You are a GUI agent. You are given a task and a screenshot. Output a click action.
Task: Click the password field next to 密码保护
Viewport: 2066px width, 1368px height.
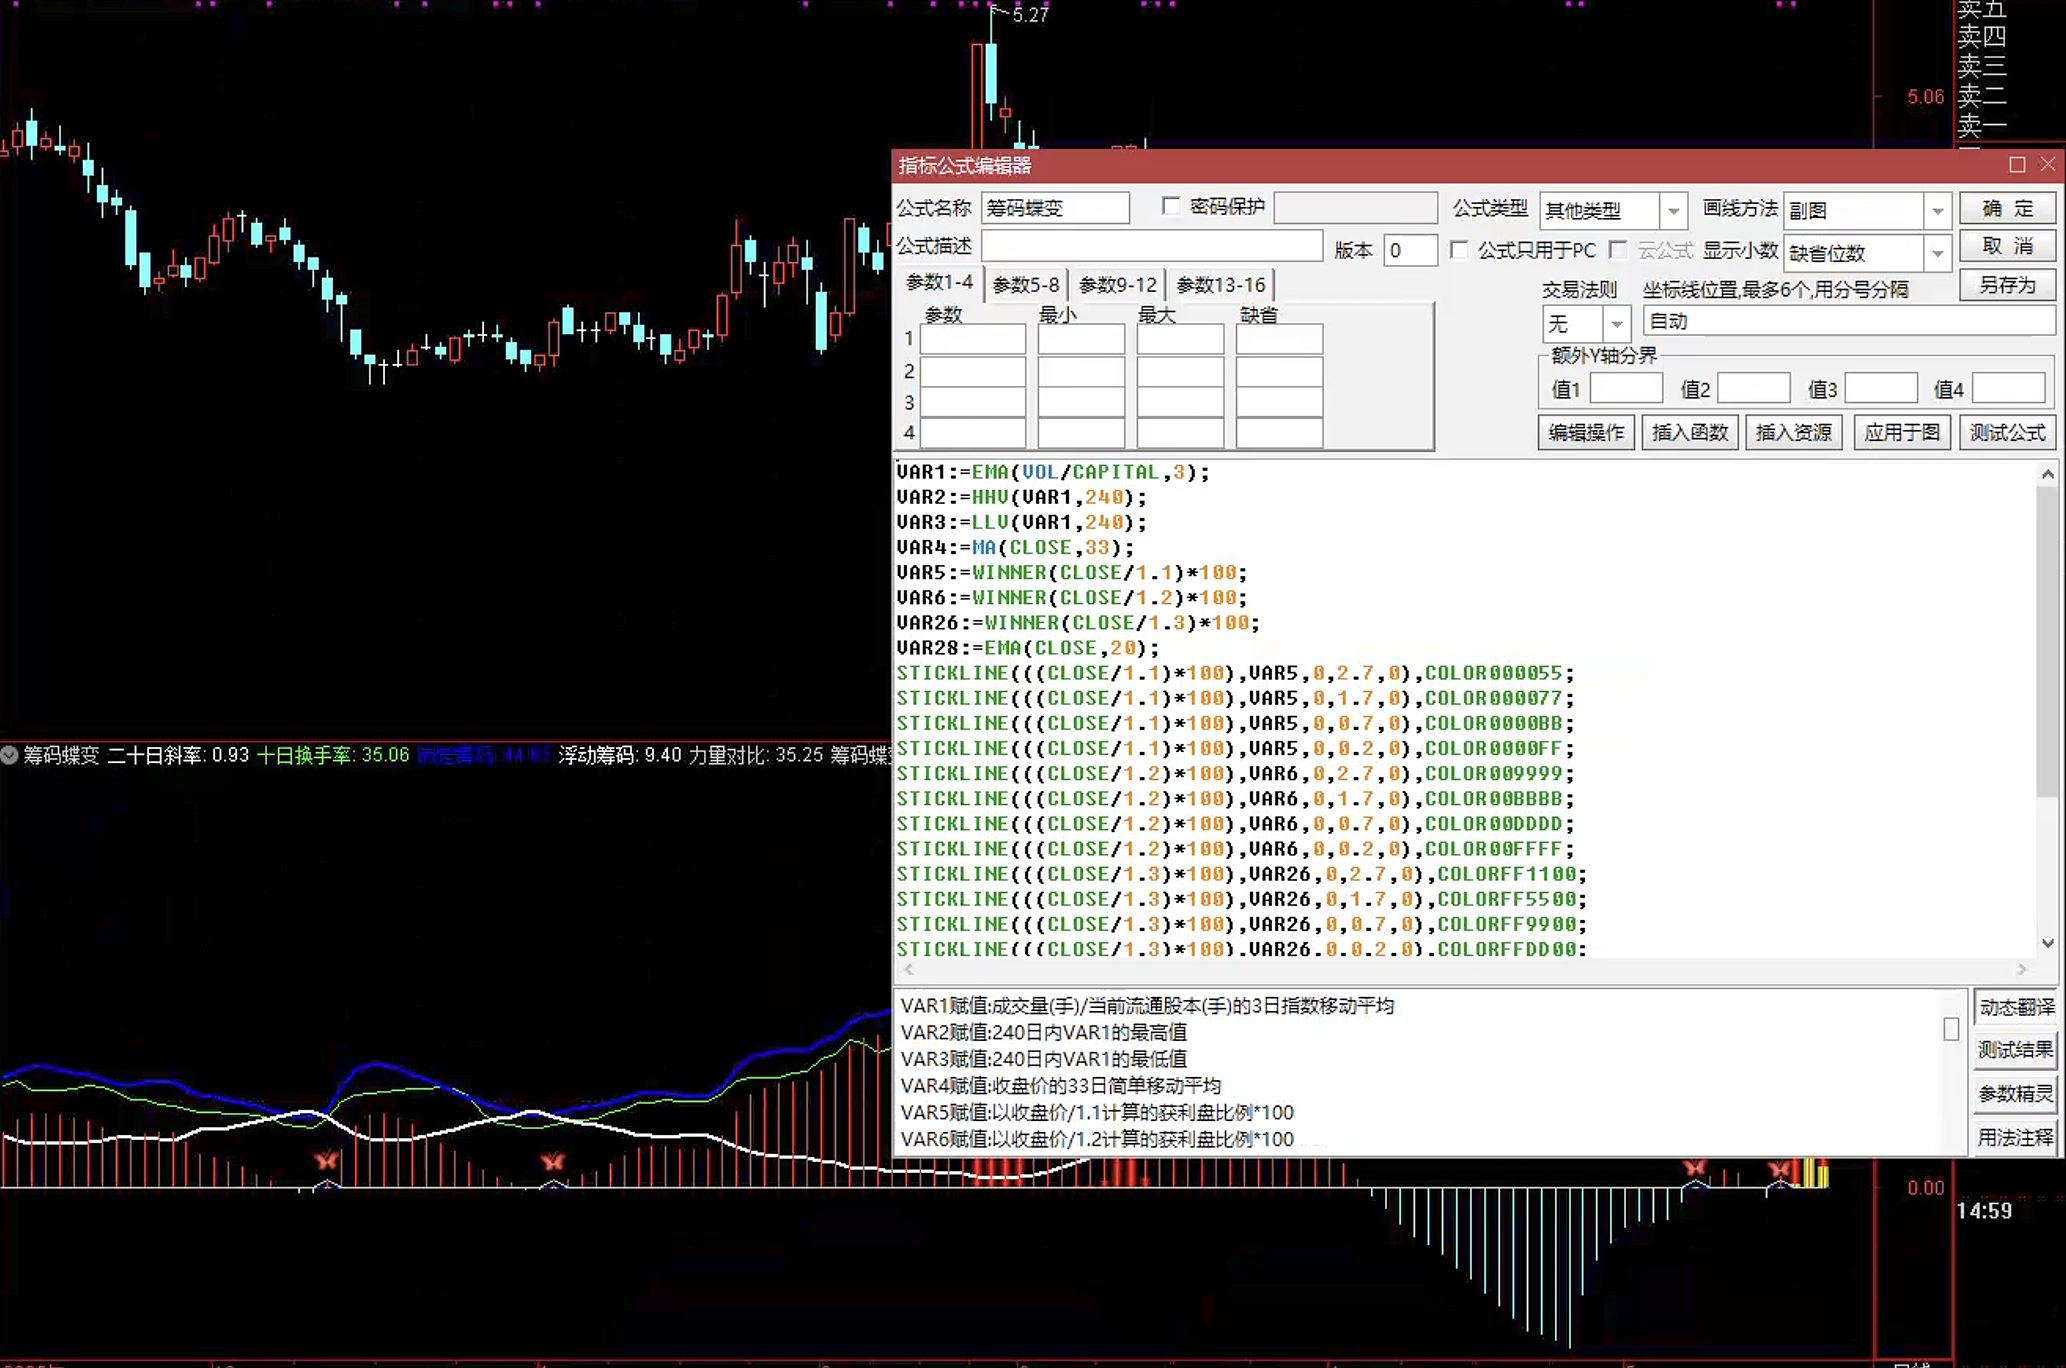click(1356, 207)
